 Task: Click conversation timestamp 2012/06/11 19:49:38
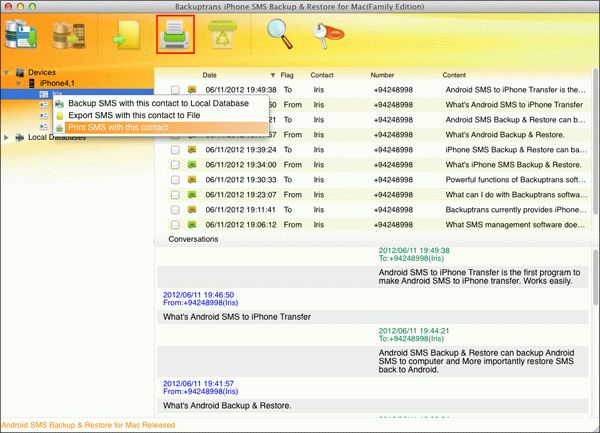point(414,251)
